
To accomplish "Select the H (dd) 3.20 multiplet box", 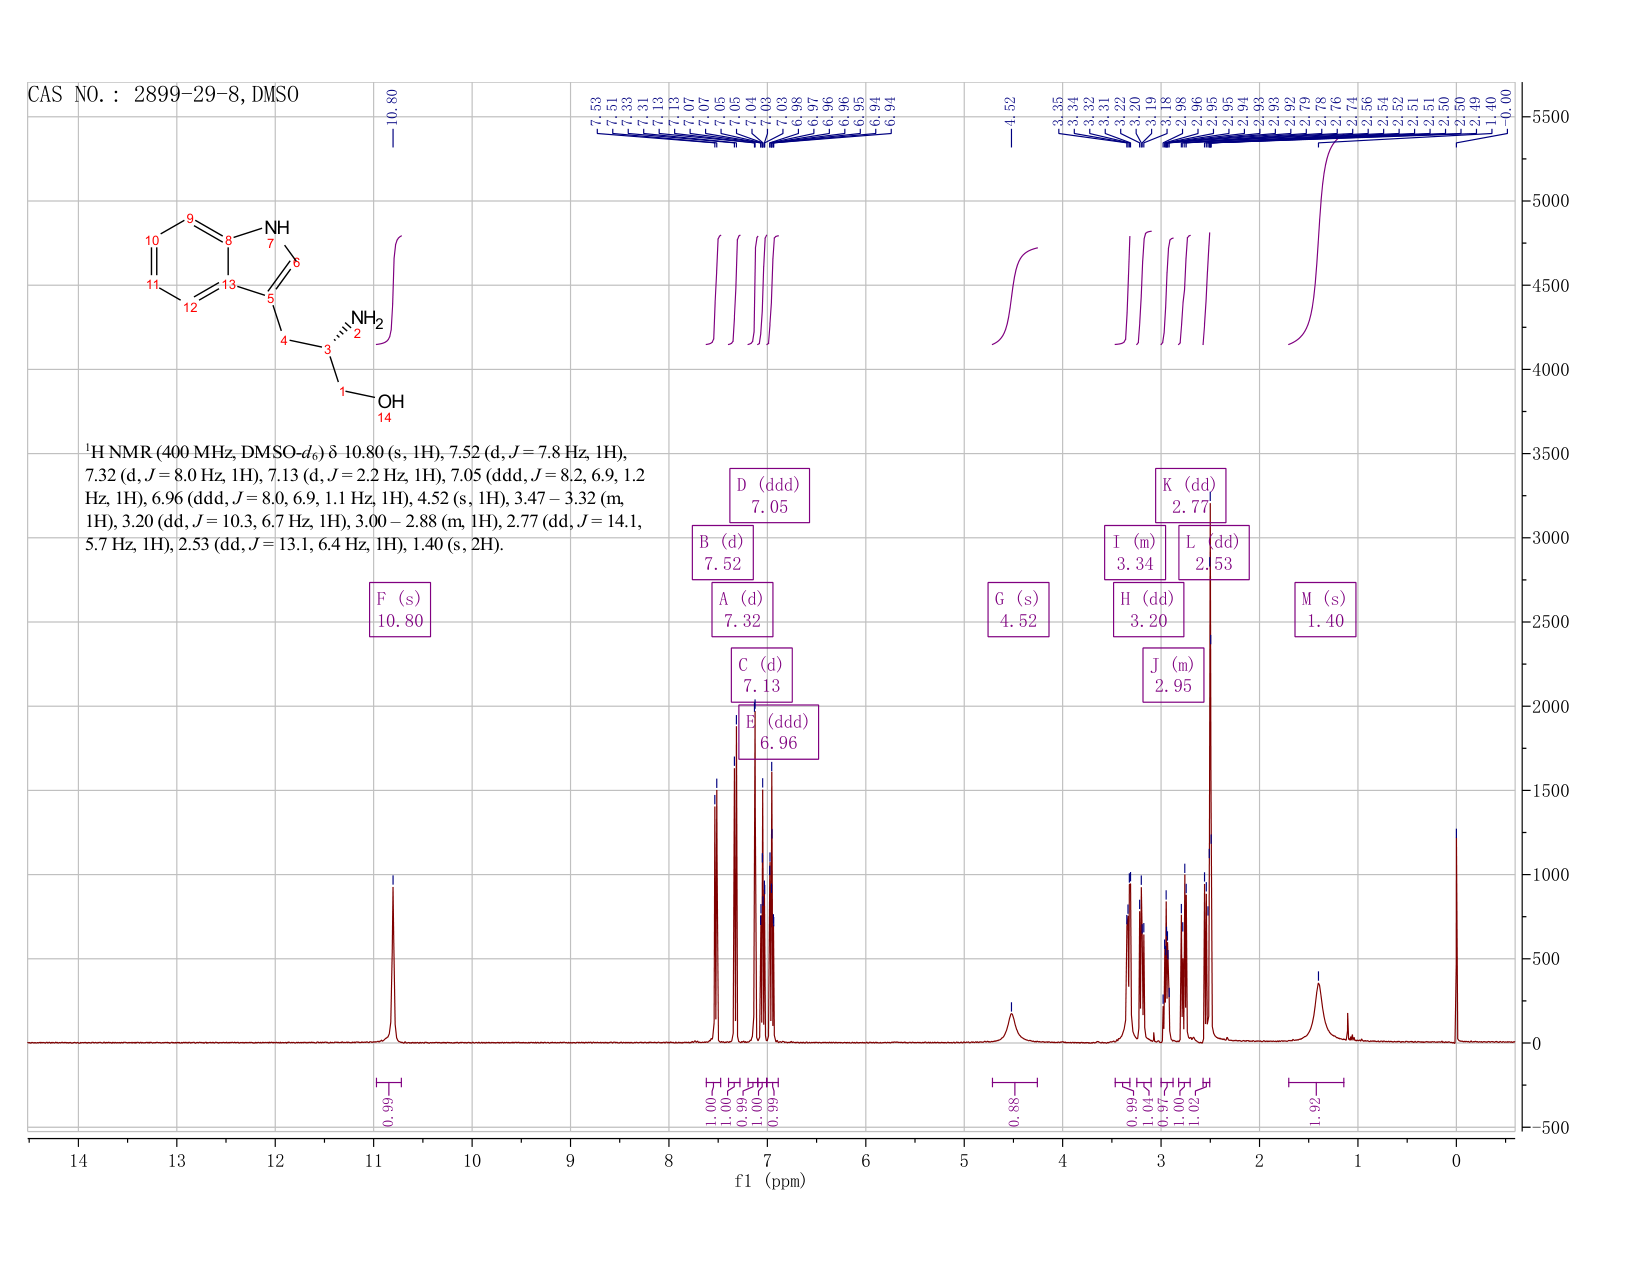I will [1148, 610].
